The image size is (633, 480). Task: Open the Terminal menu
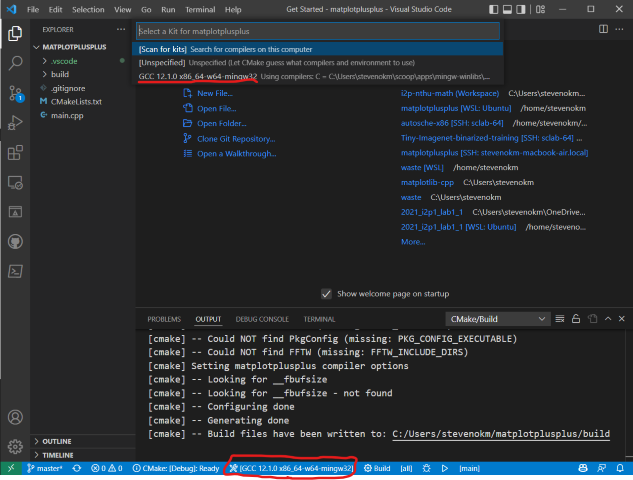tap(200, 9)
